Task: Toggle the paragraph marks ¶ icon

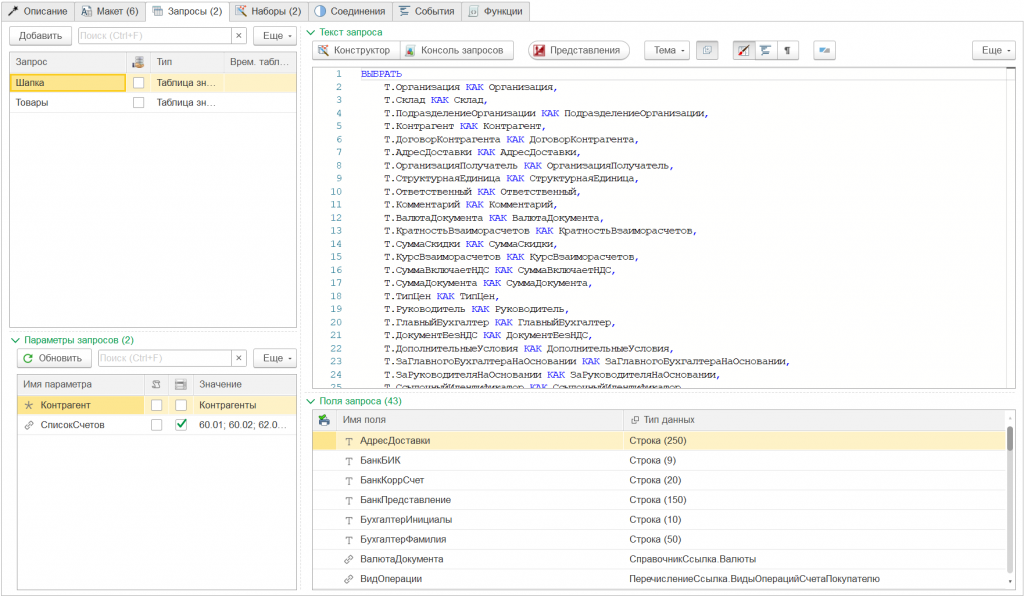Action: click(x=788, y=50)
